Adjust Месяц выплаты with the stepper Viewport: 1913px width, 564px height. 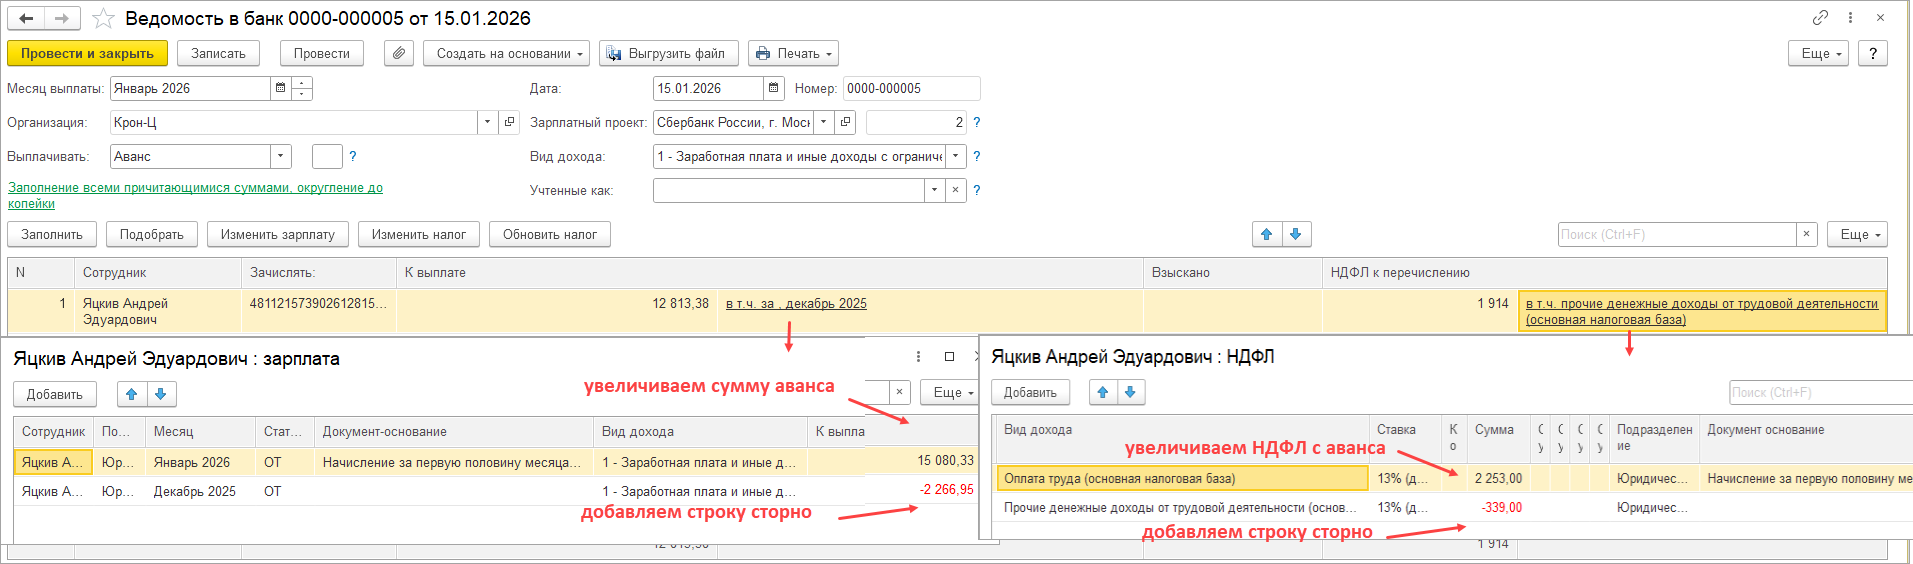(x=302, y=88)
